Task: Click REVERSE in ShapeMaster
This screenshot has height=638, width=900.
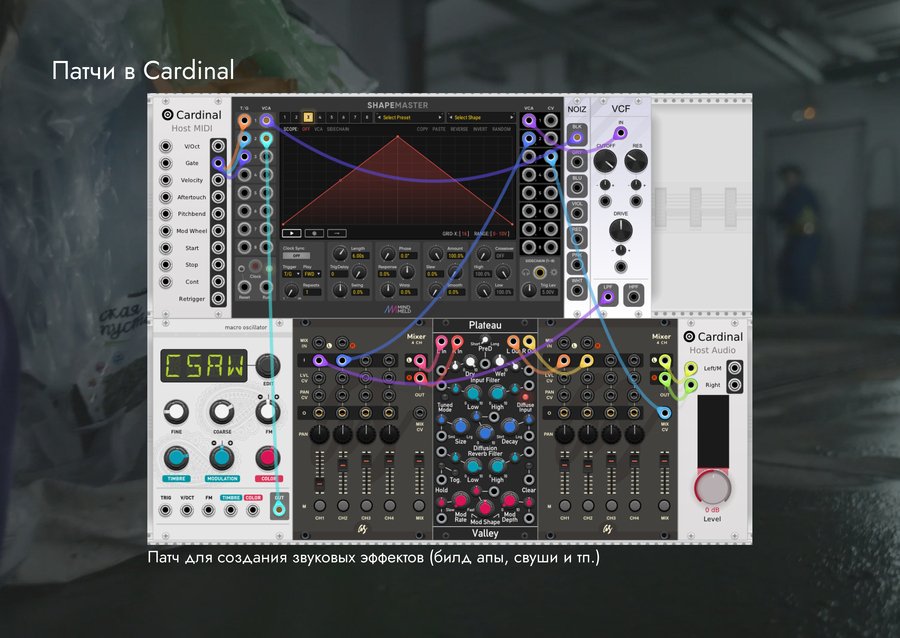Action: 459,129
